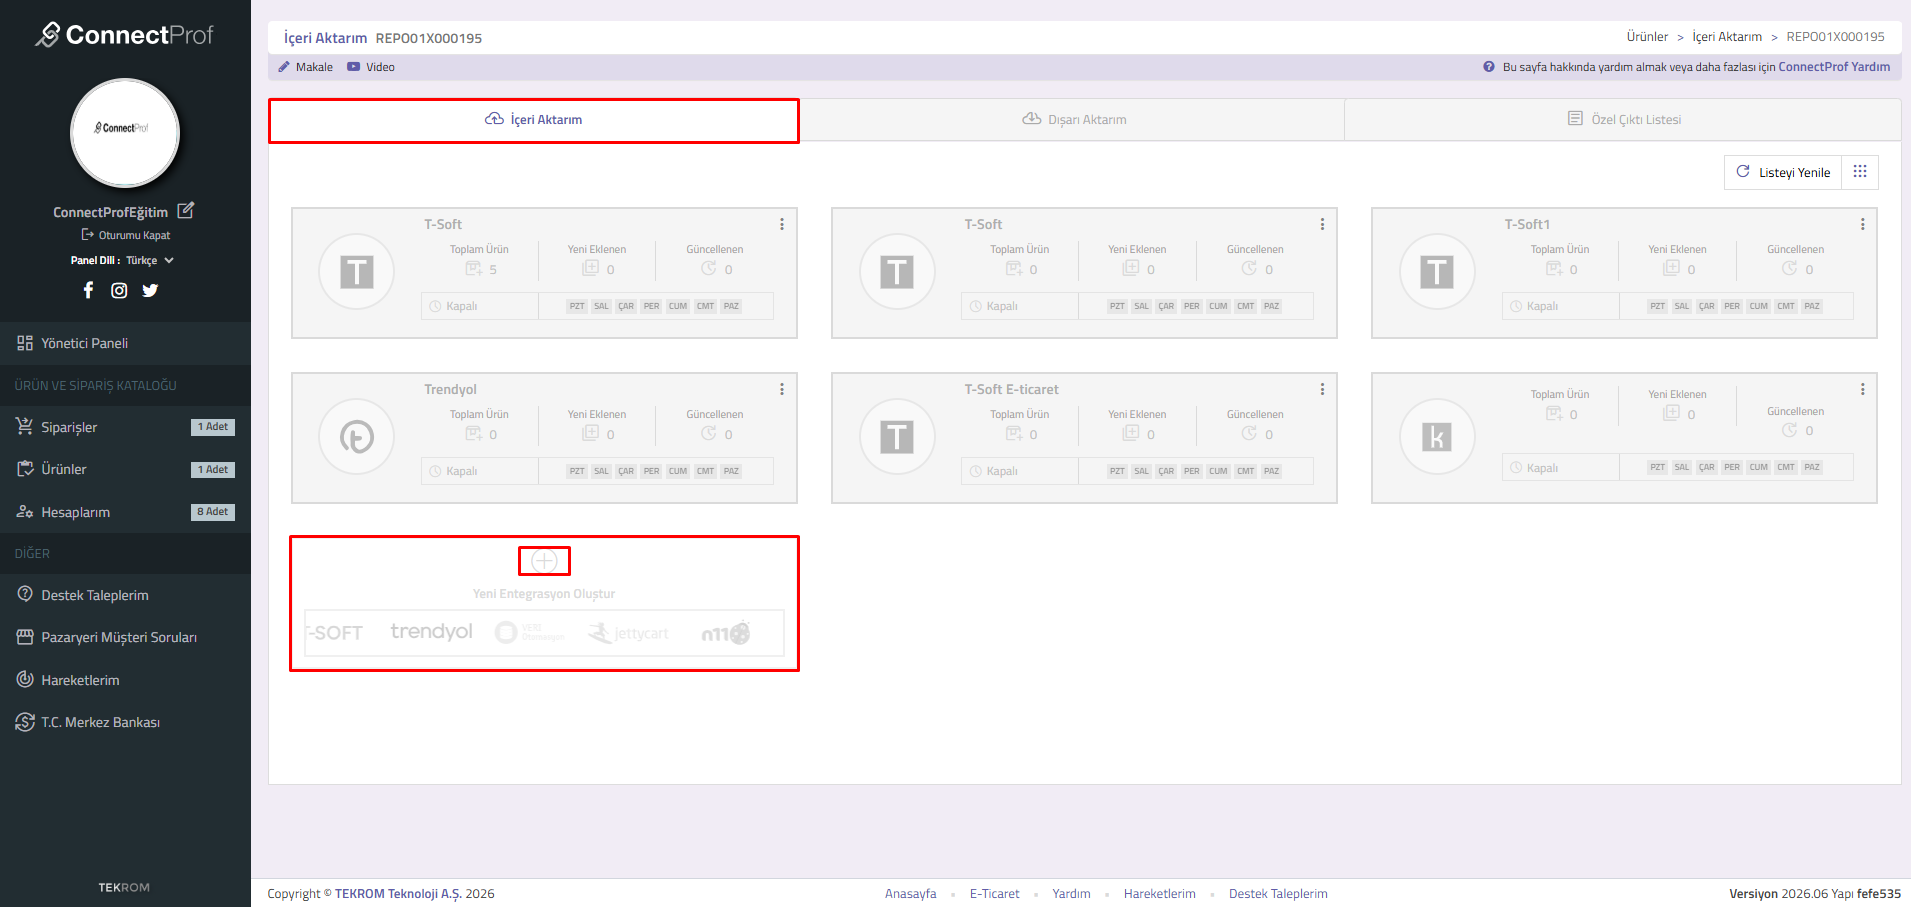This screenshot has width=1911, height=907.
Task: Toggle PER day in the k-logo card
Action: point(1732,467)
